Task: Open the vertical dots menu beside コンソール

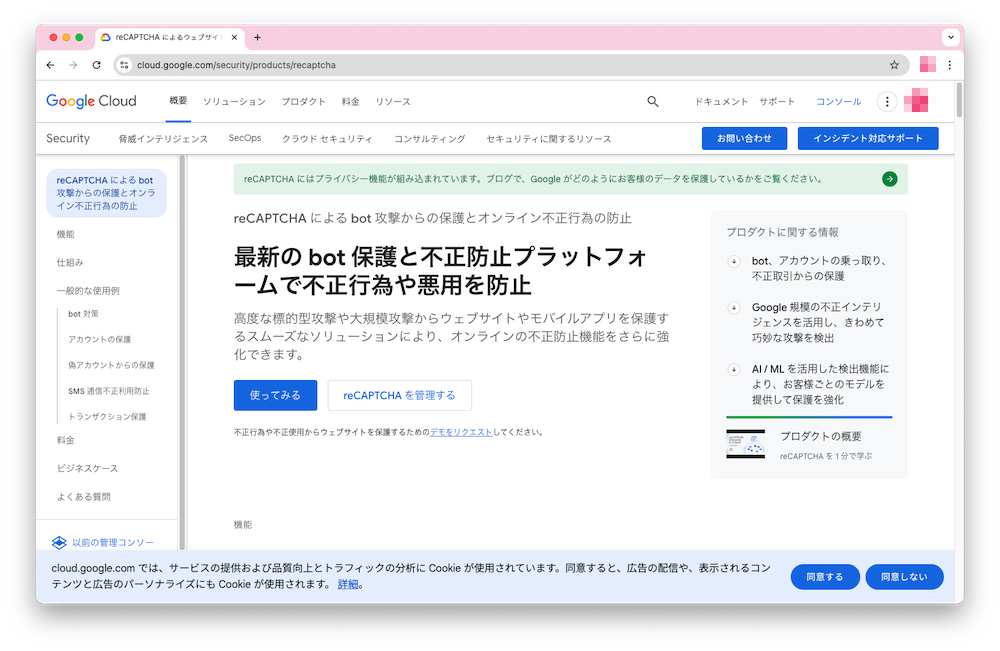Action: point(886,101)
